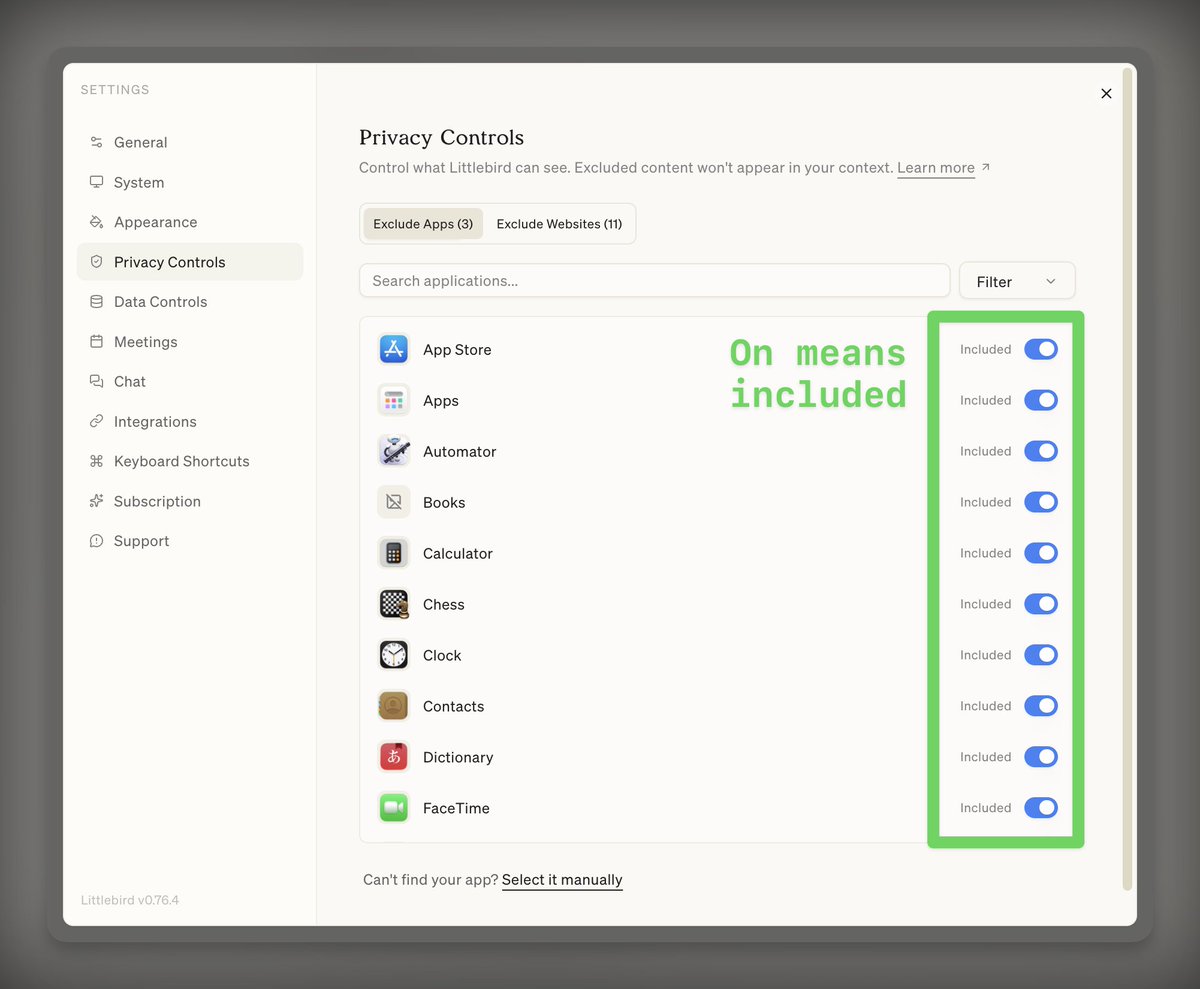Click the Chess board app icon
The image size is (1200, 989).
pos(394,604)
